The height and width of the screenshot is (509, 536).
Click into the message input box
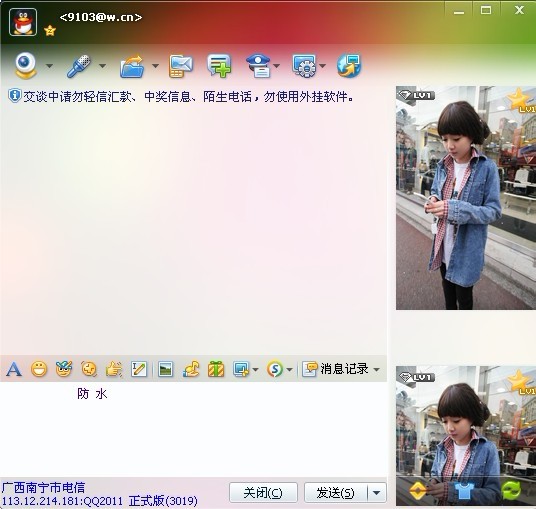coord(193,429)
